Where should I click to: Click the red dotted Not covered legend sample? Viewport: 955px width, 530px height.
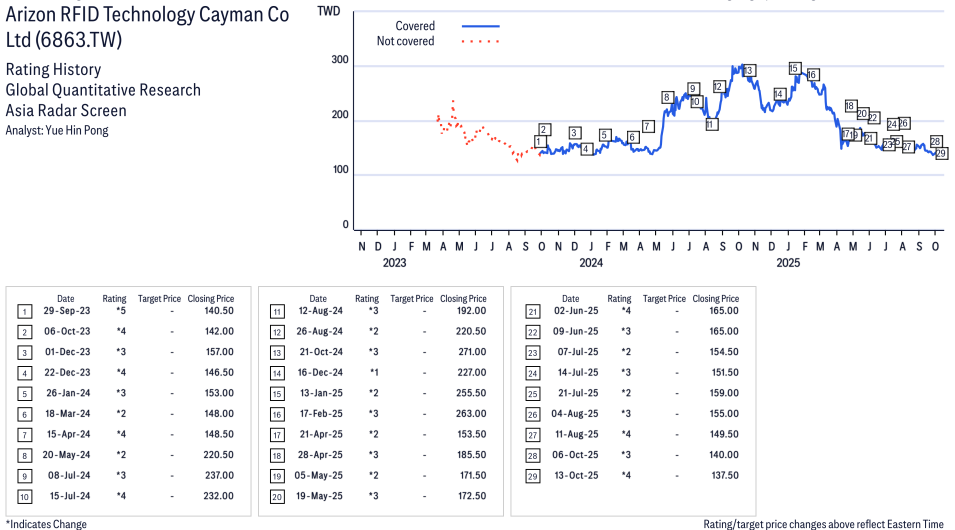pos(481,42)
